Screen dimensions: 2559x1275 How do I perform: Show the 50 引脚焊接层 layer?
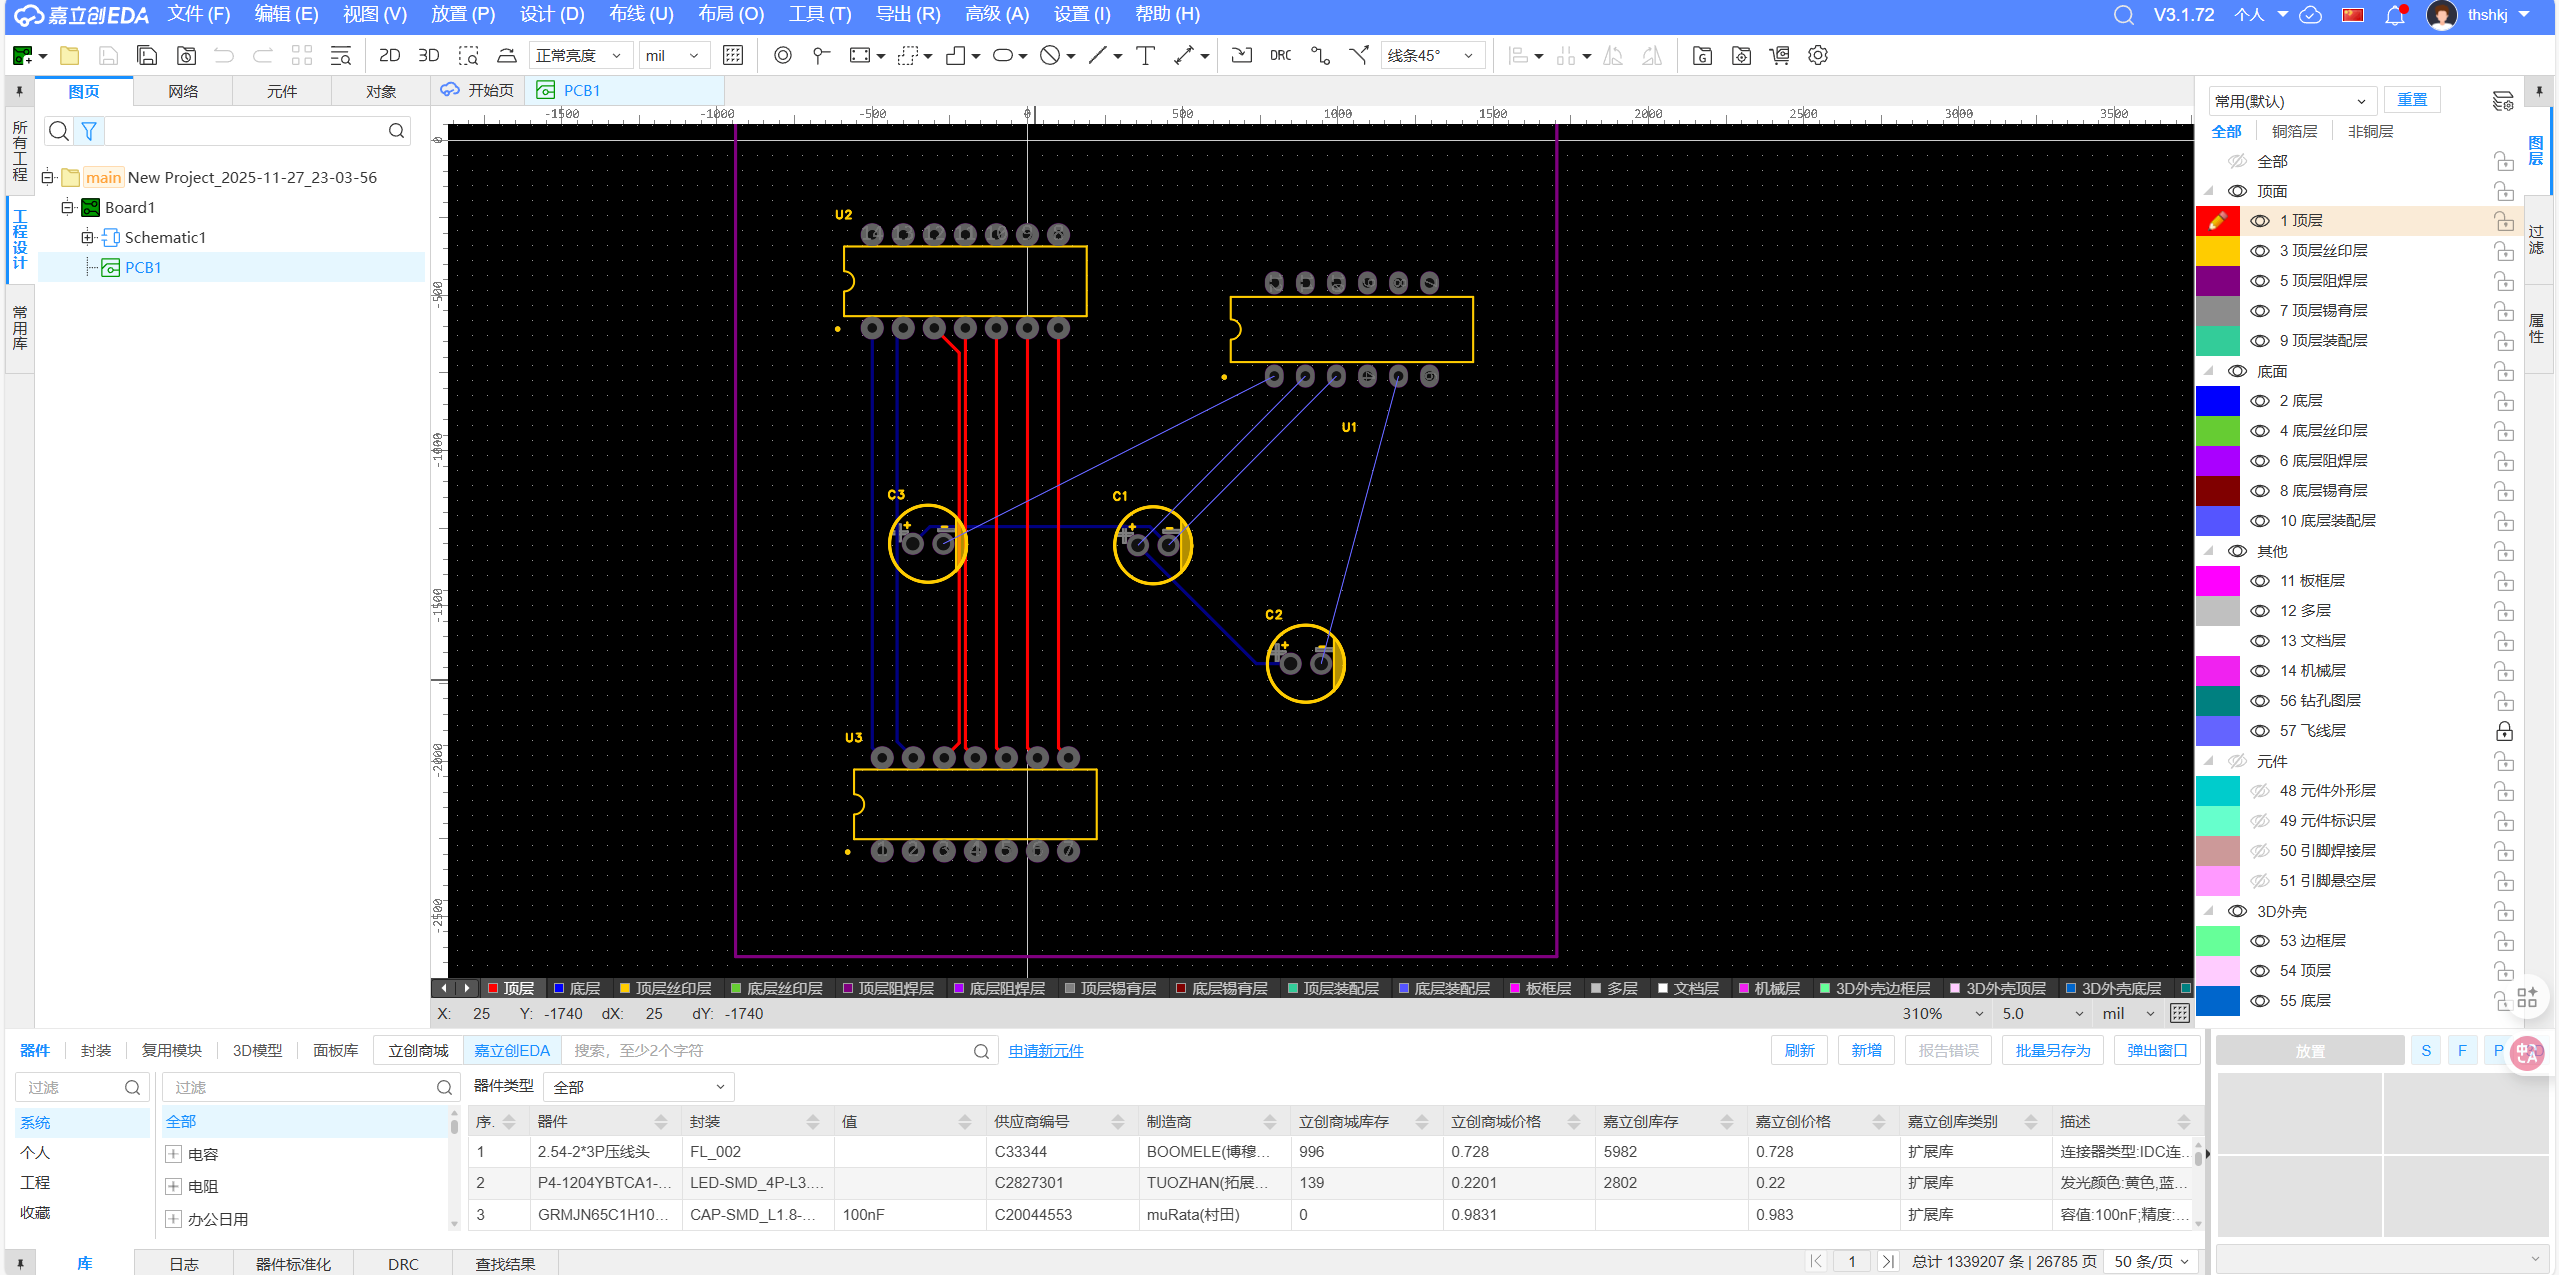(2260, 851)
